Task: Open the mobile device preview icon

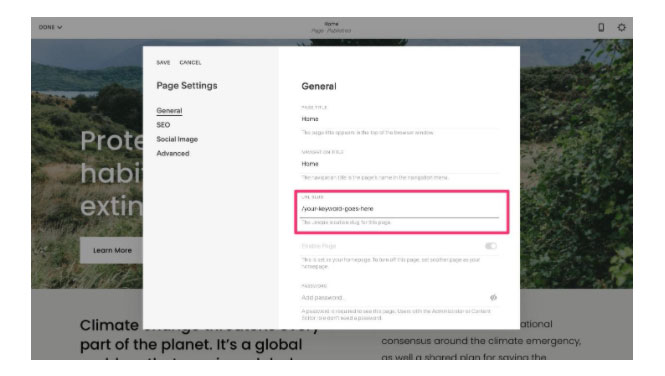Action: (x=601, y=27)
